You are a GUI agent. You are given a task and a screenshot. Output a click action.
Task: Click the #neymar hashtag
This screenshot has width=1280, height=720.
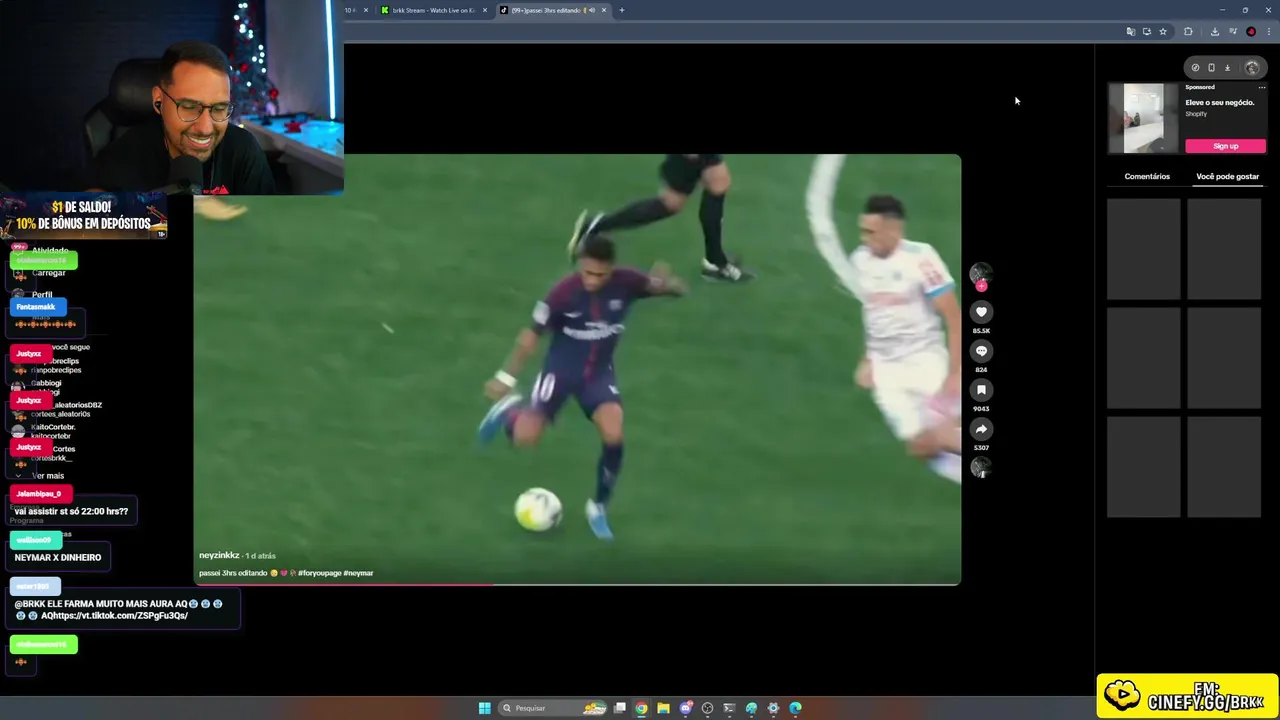pos(358,573)
